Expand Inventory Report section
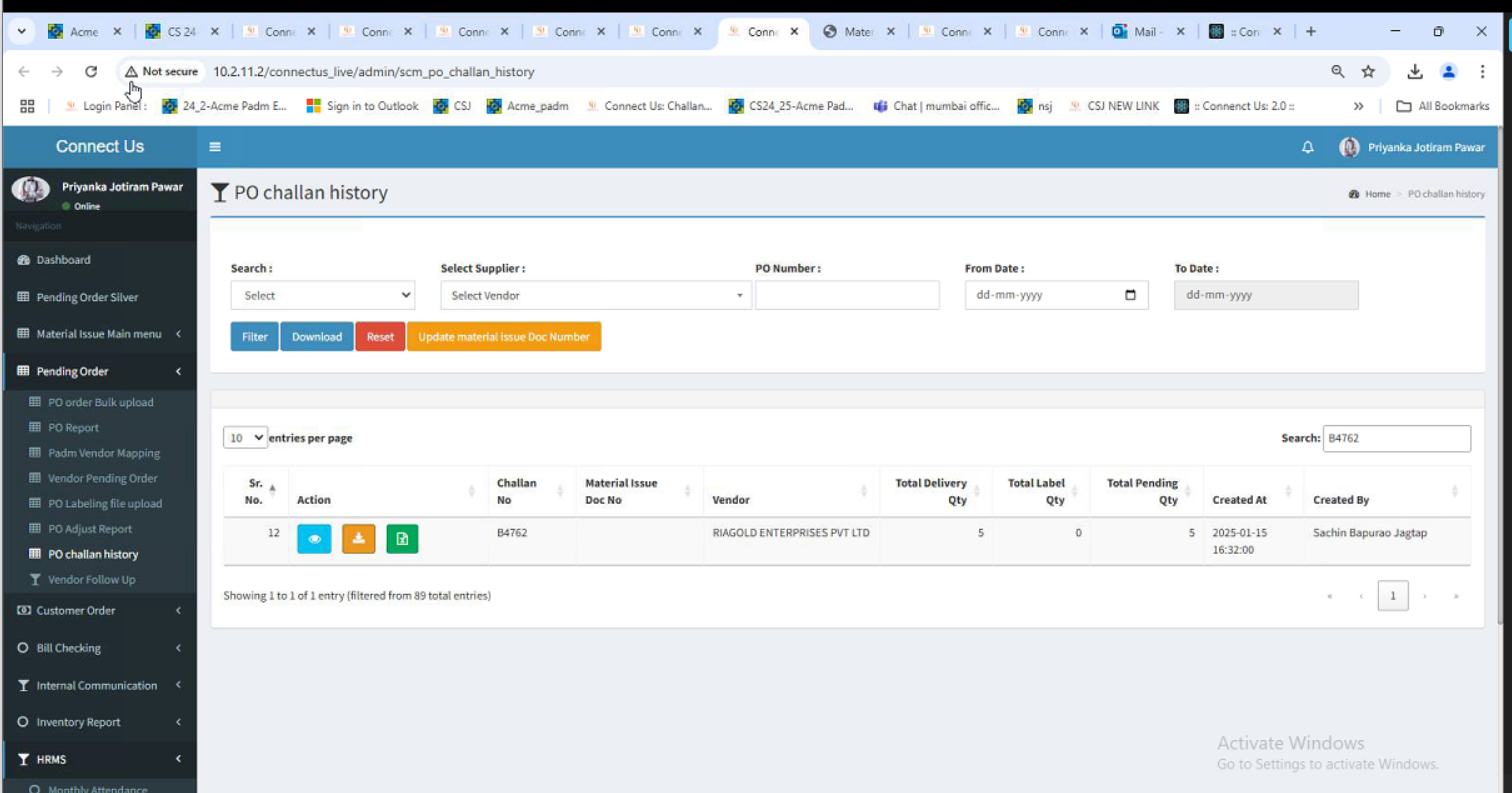 coord(99,722)
